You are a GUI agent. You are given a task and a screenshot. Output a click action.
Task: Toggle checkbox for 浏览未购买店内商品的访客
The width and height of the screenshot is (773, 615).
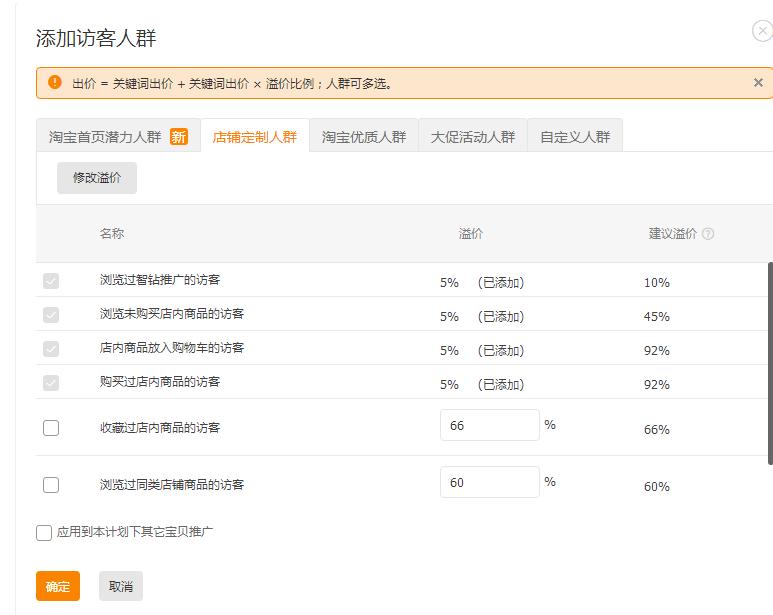pos(51,315)
